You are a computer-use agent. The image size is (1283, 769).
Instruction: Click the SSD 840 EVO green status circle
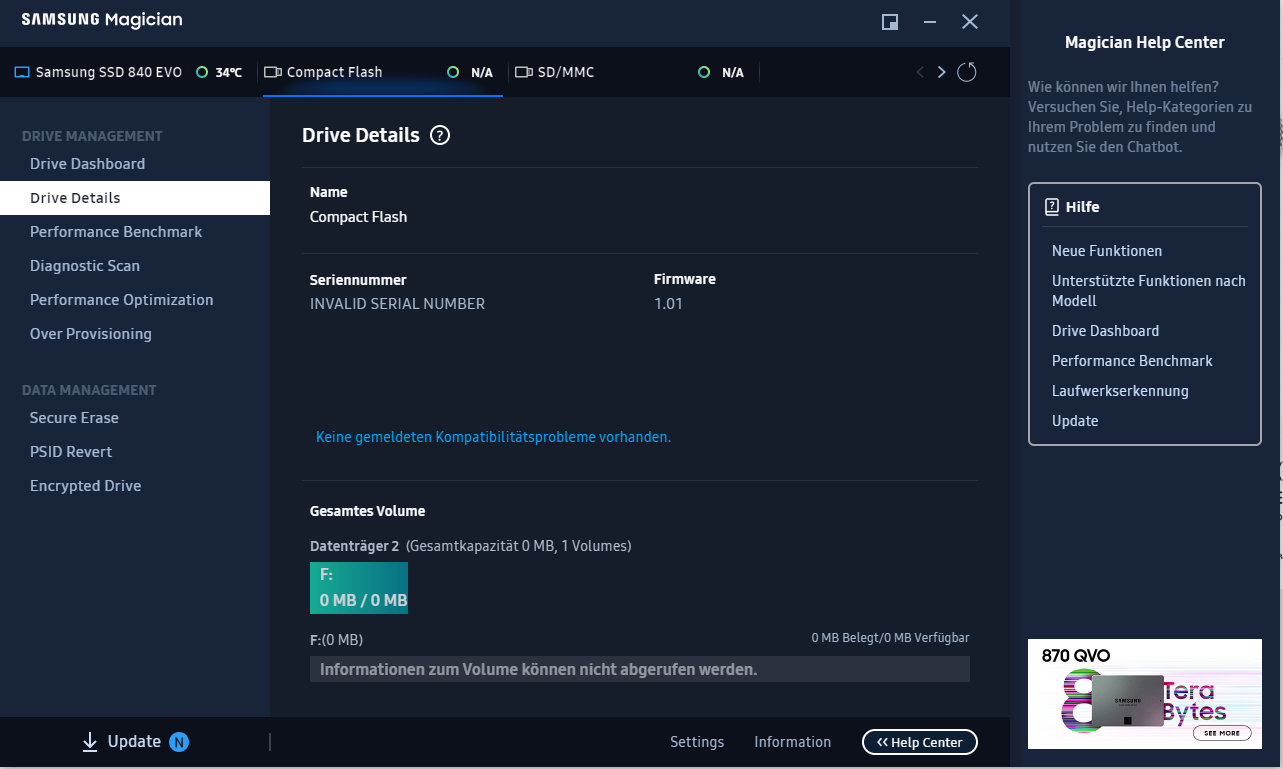coord(202,72)
